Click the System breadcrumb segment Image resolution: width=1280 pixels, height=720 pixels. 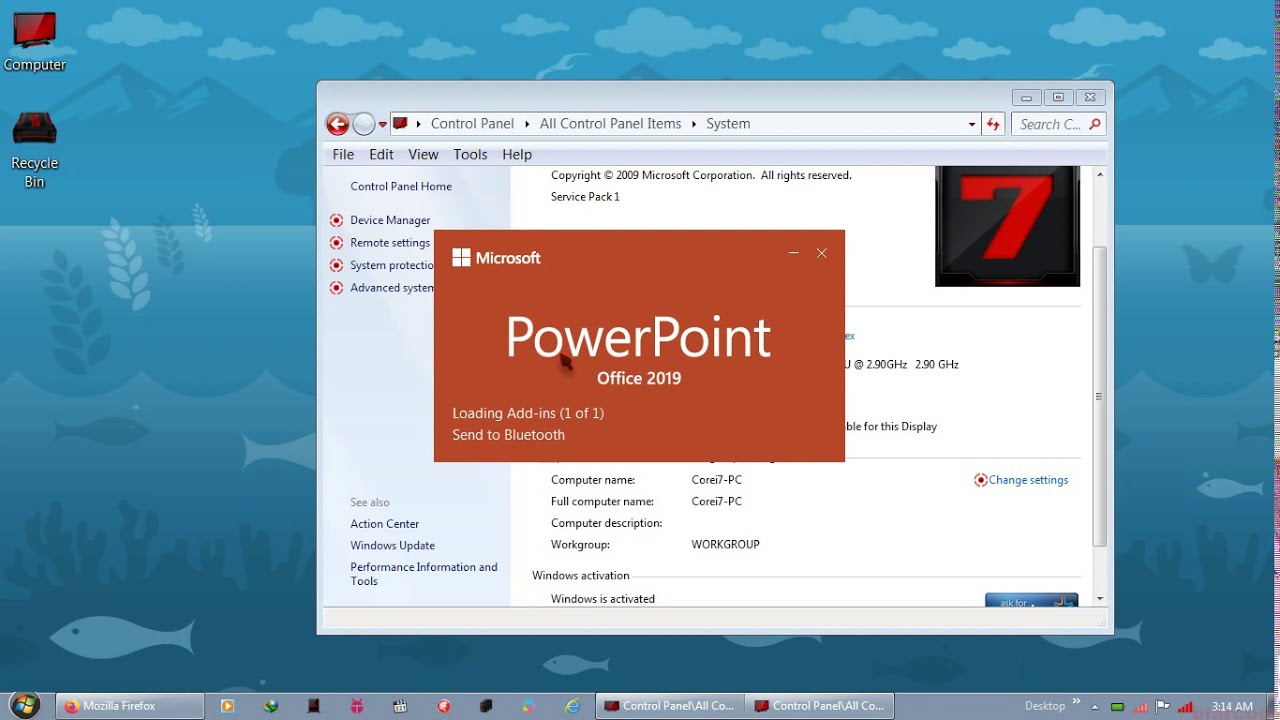point(728,124)
